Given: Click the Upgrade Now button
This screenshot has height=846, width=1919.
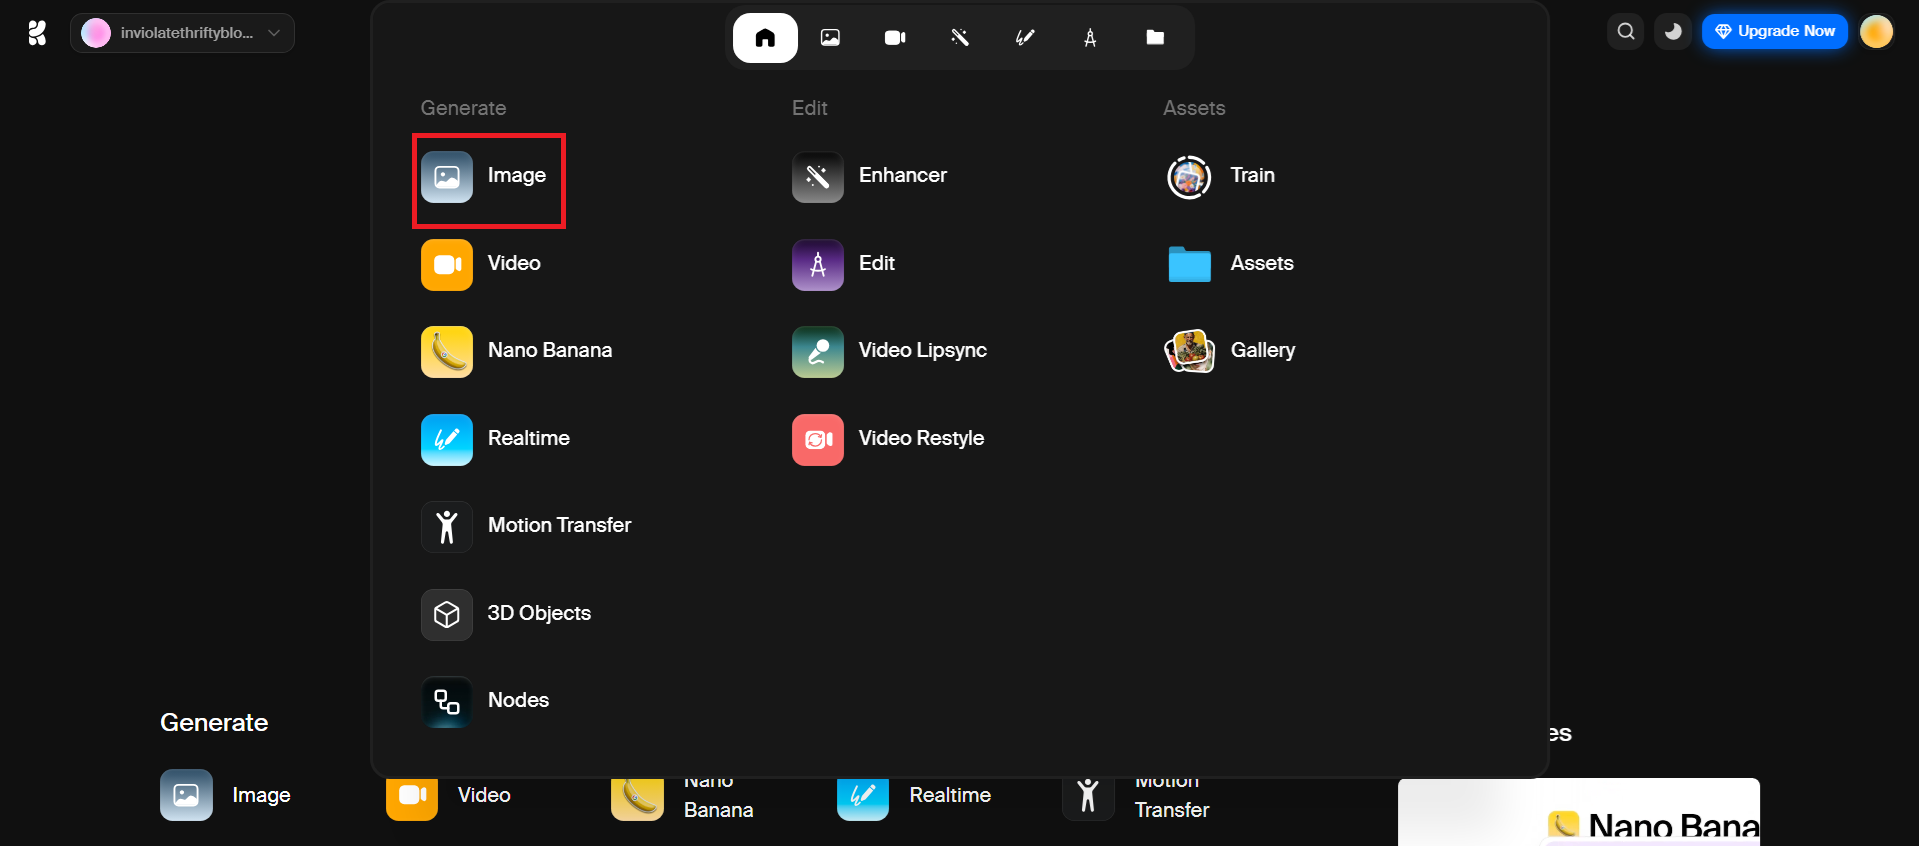Looking at the screenshot, I should pyautogui.click(x=1775, y=32).
